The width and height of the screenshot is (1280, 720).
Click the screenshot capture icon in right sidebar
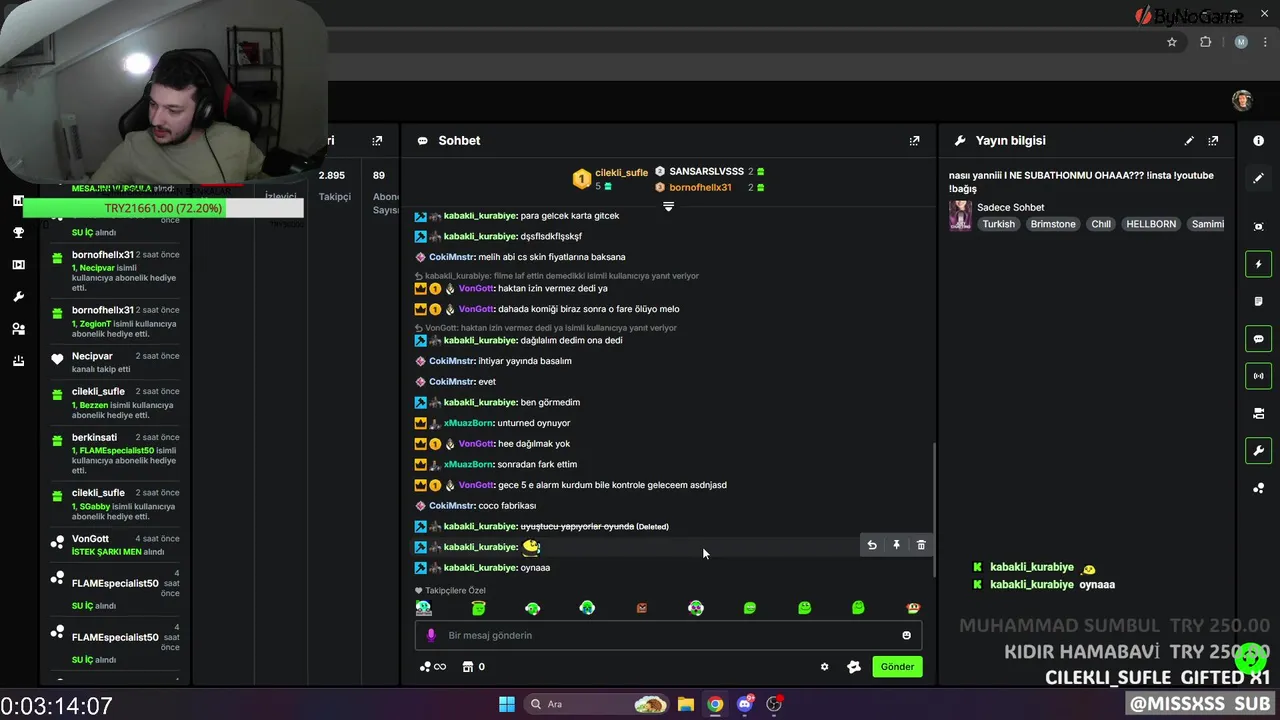click(x=1258, y=227)
